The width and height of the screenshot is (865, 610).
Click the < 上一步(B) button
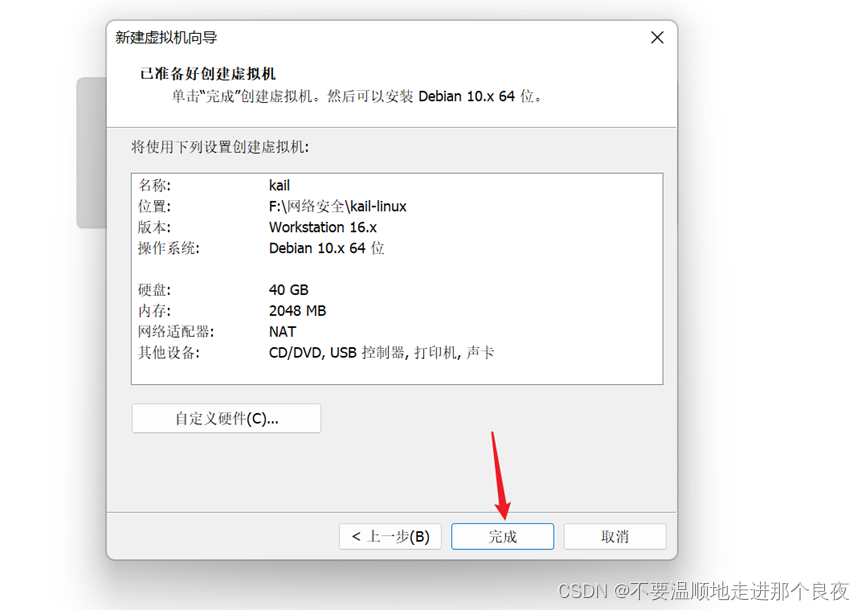(x=390, y=536)
